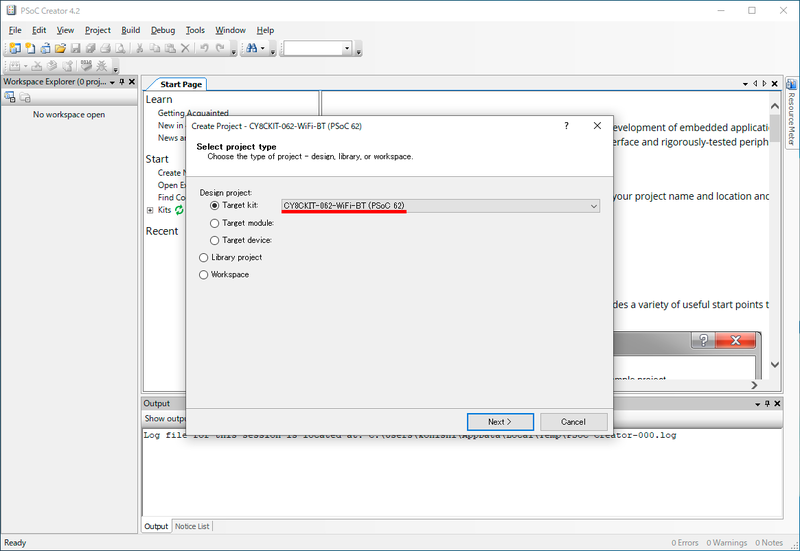Screen dimensions: 800x551
Task: Click the second Workspace Explorer view icon
Action: click(25, 97)
